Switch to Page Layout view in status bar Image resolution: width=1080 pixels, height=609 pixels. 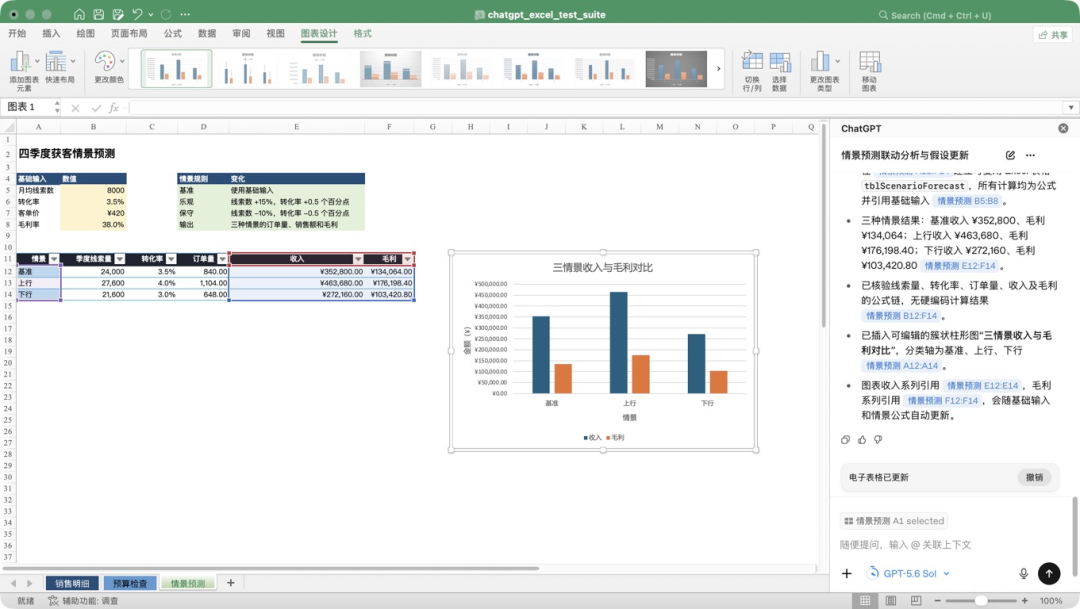891,601
